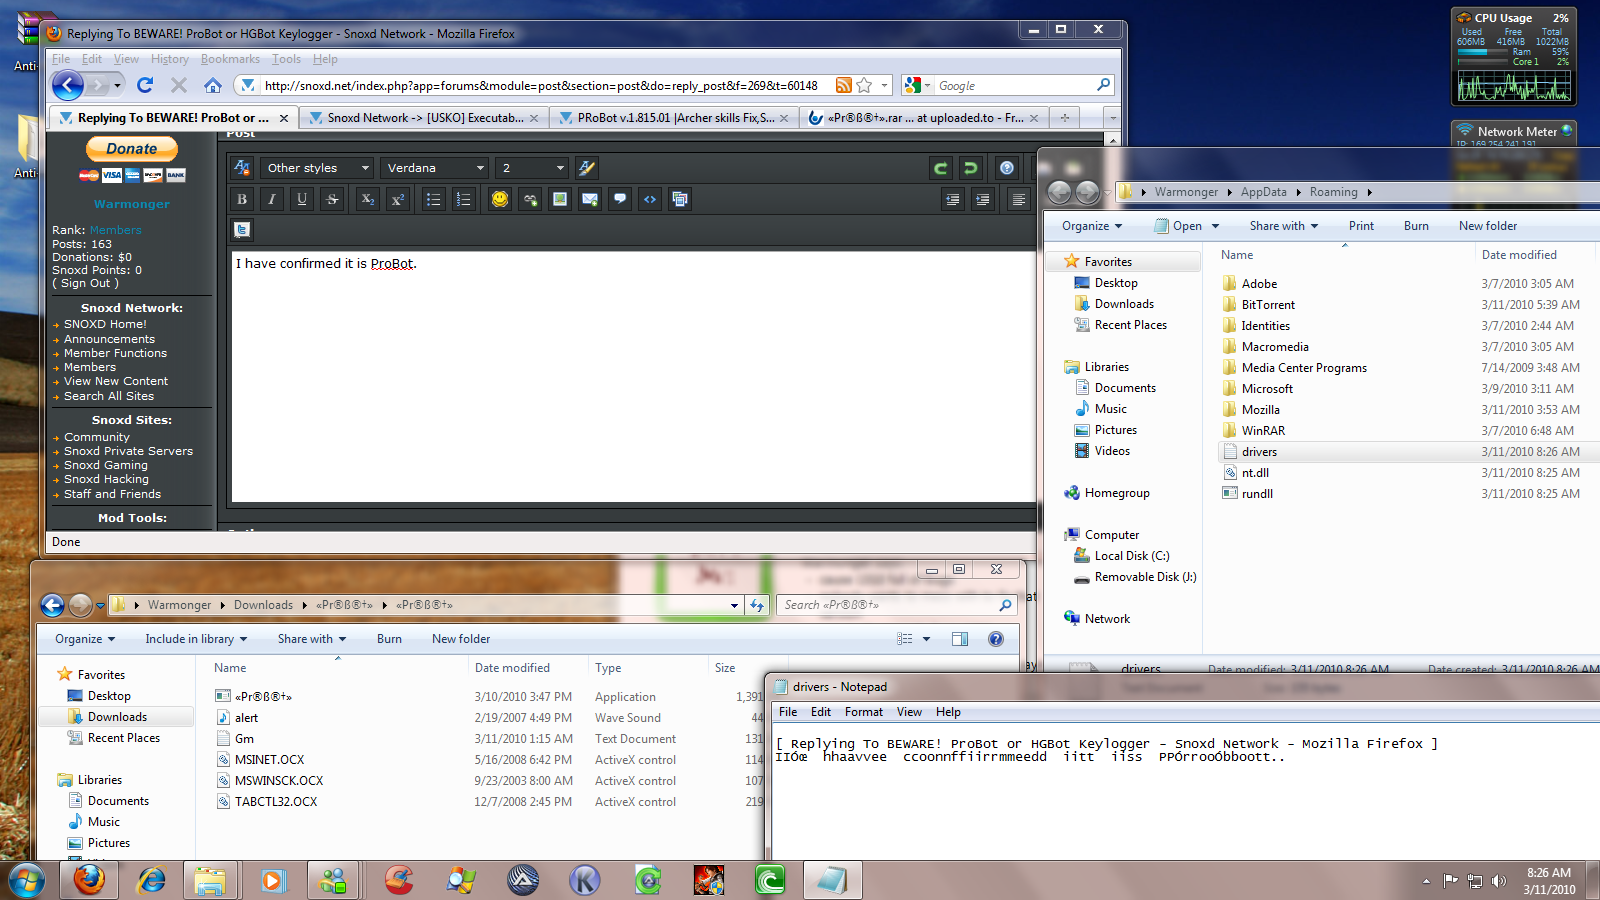Select the drivers file in Roaming folder

point(1408,452)
